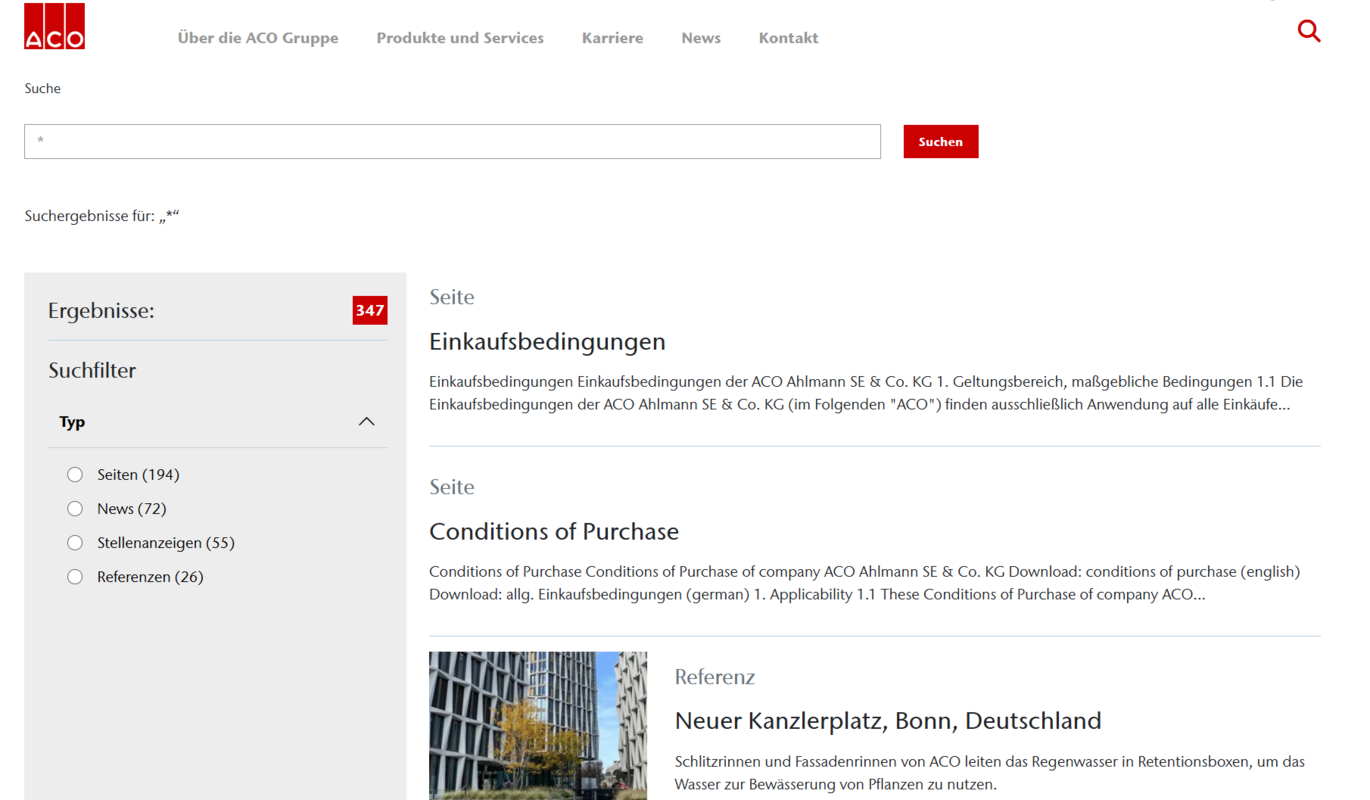The width and height of the screenshot is (1370, 800).
Task: Click the 347 results count badge
Action: coord(370,310)
